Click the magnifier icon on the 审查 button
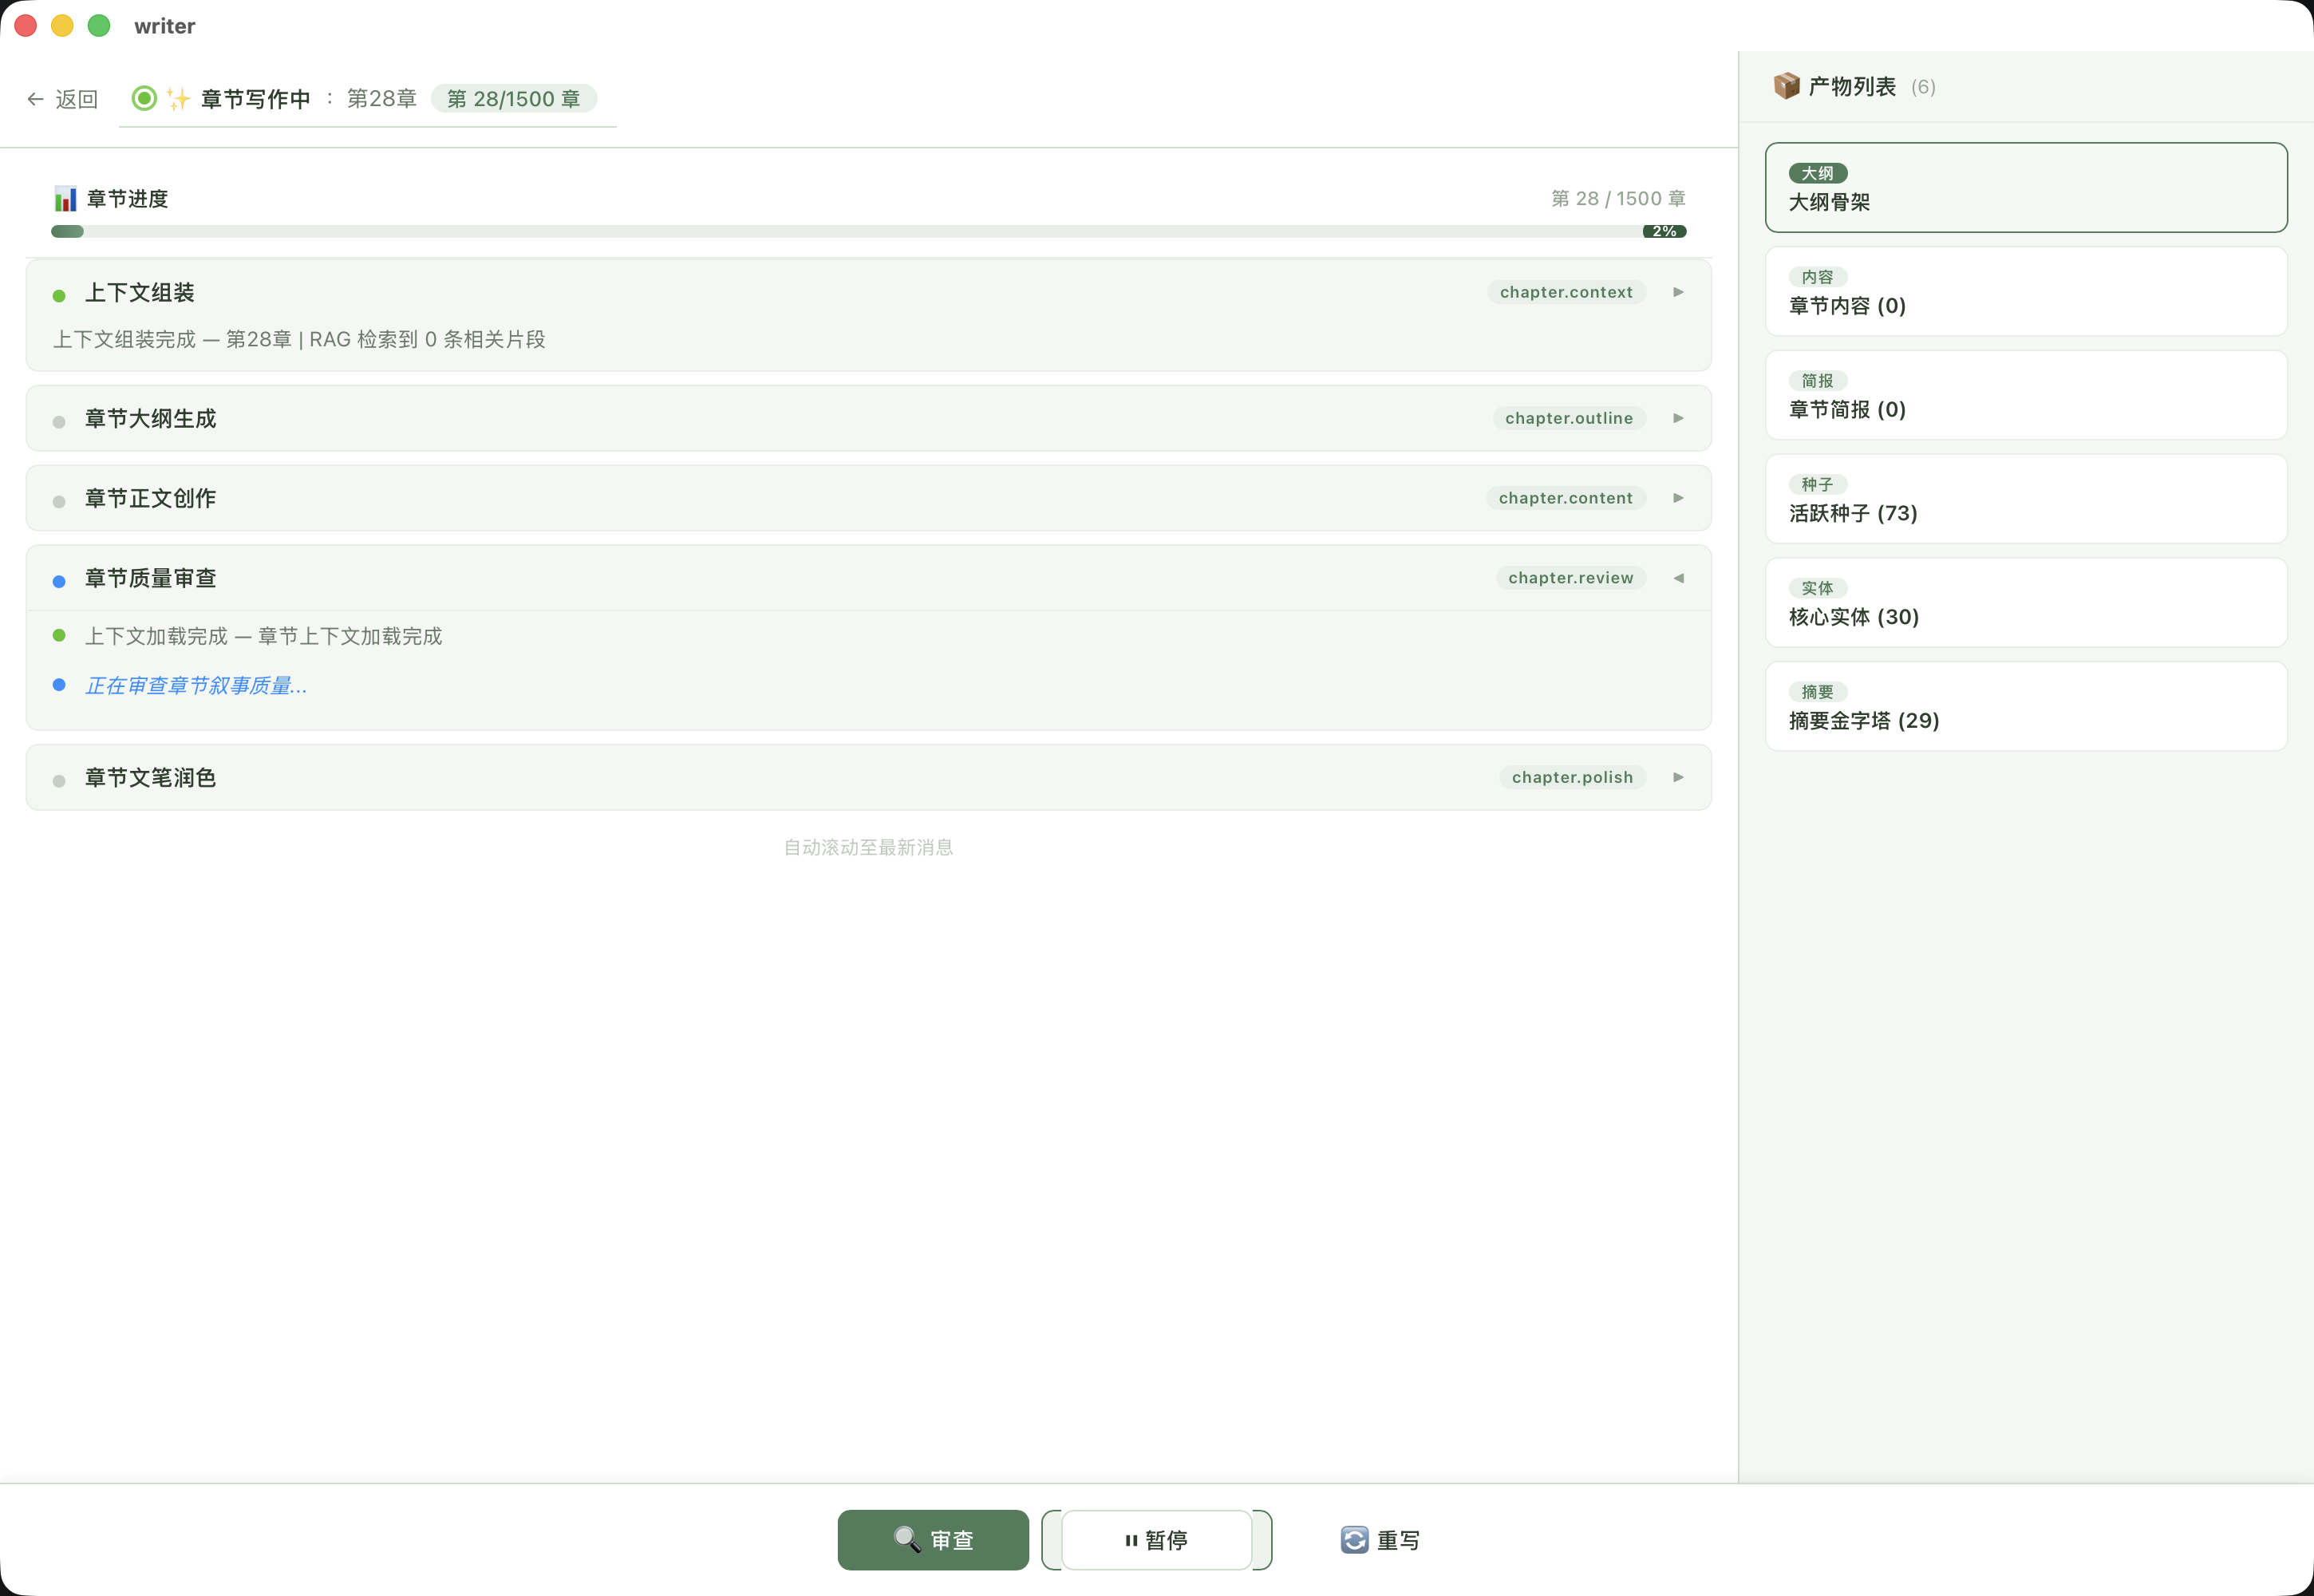Screen dimensions: 2314x1596 (x=907, y=1539)
